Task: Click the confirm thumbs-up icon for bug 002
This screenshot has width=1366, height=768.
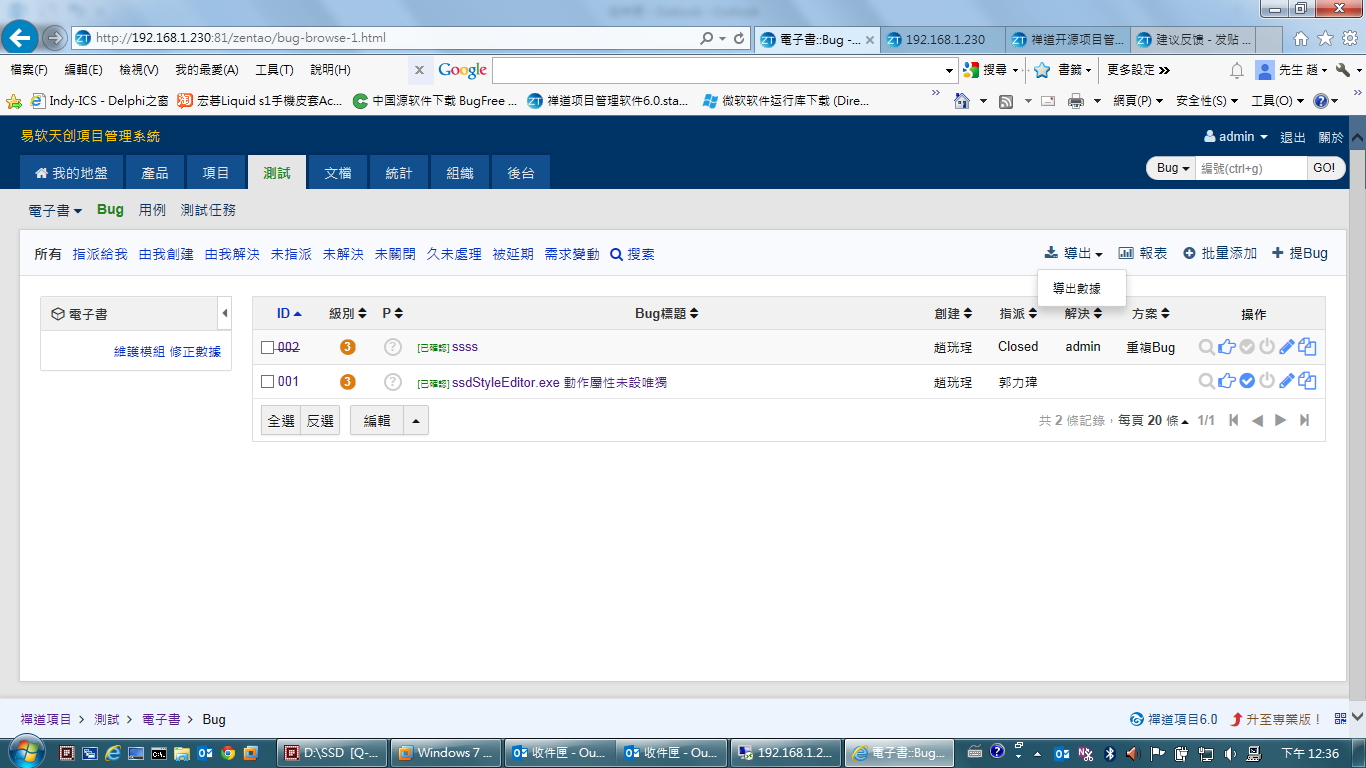Action: 1227,347
